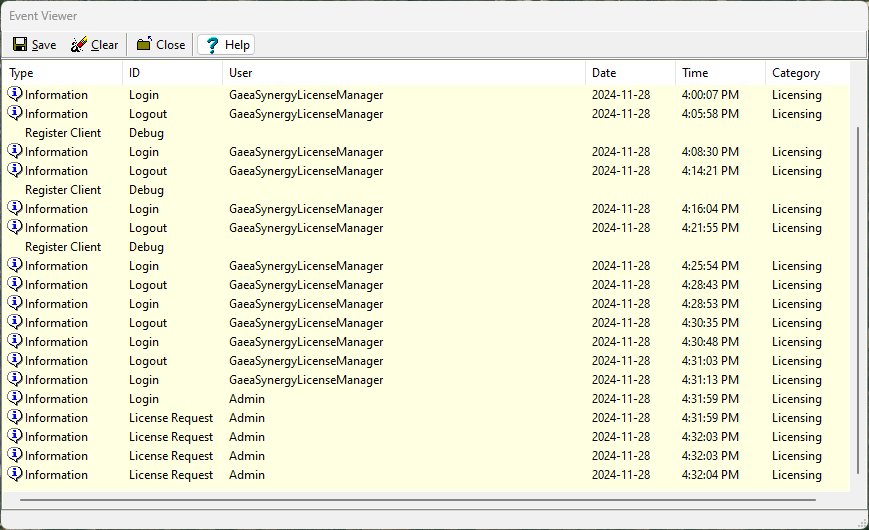Screen dimensions: 869x530
Task: Click the Close folder icon
Action: pos(144,45)
